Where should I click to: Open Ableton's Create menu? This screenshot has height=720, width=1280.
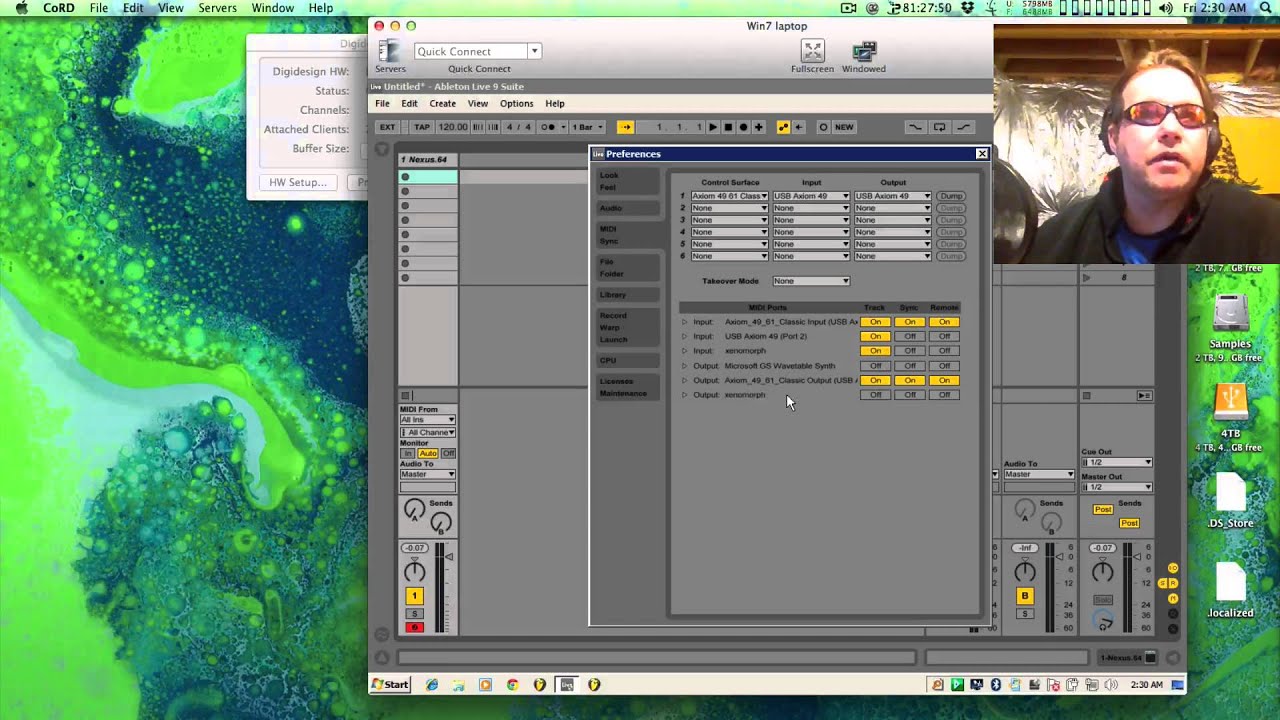tap(442, 103)
